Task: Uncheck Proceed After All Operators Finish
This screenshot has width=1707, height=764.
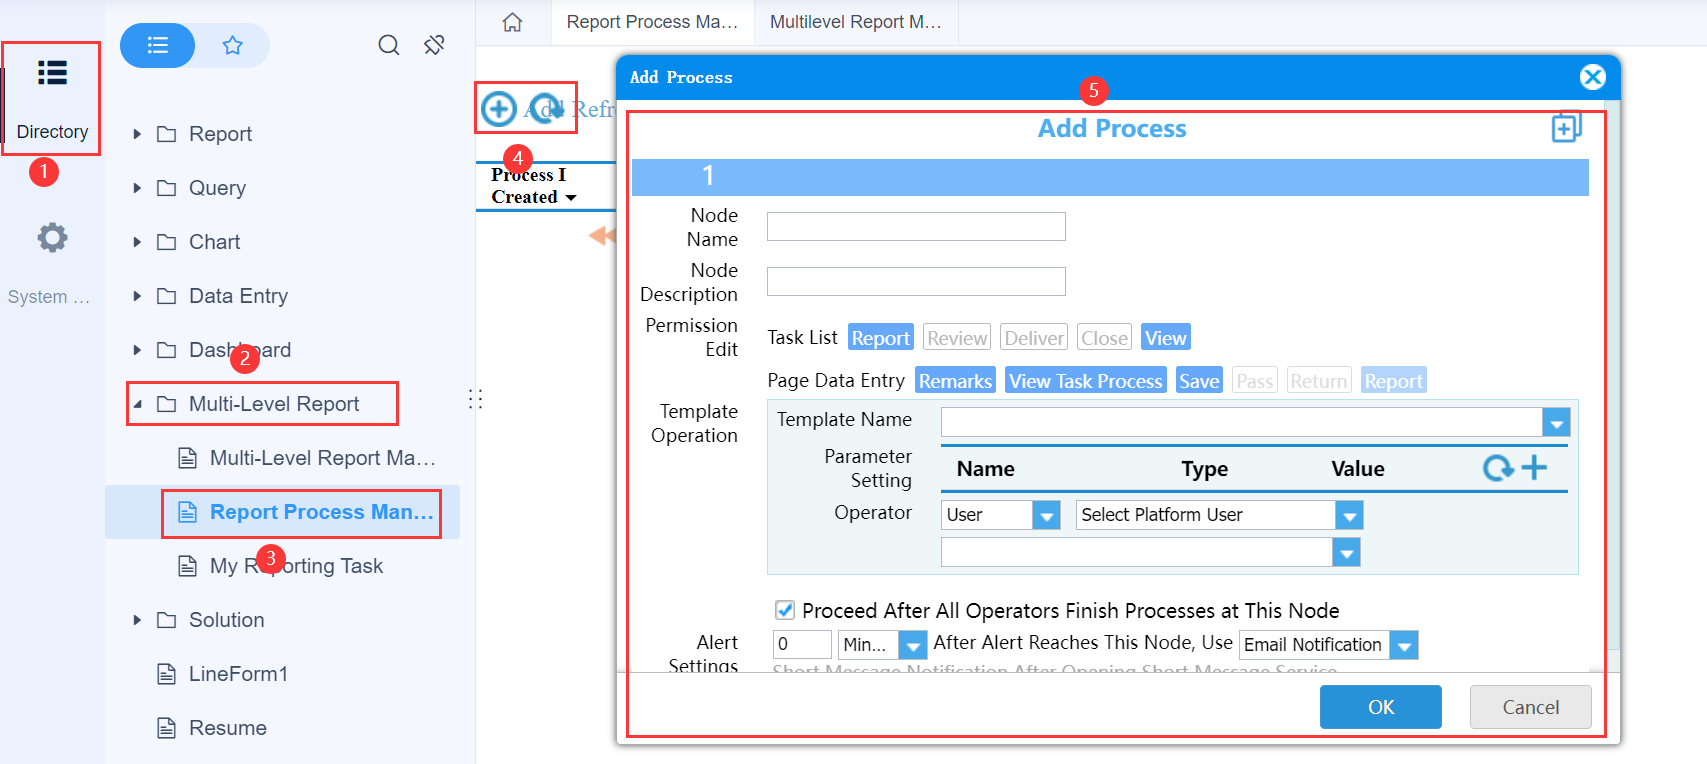Action: [x=785, y=610]
